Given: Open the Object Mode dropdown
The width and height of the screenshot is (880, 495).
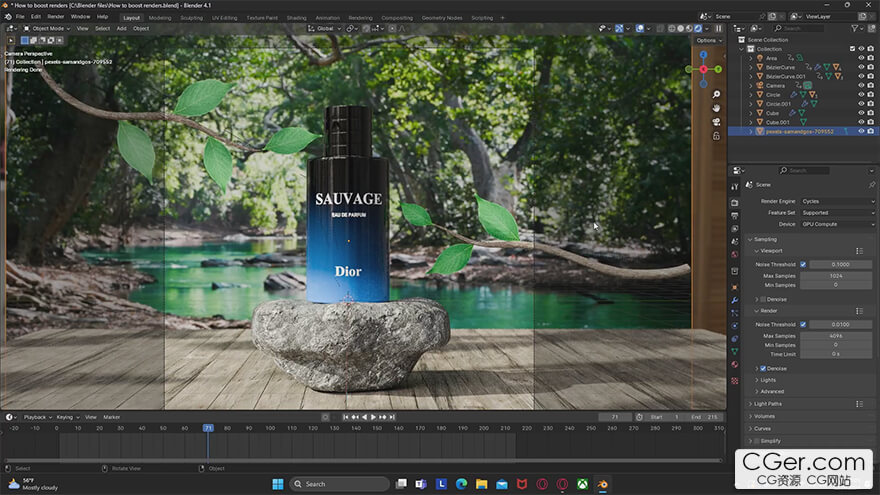Looking at the screenshot, I should [47, 28].
